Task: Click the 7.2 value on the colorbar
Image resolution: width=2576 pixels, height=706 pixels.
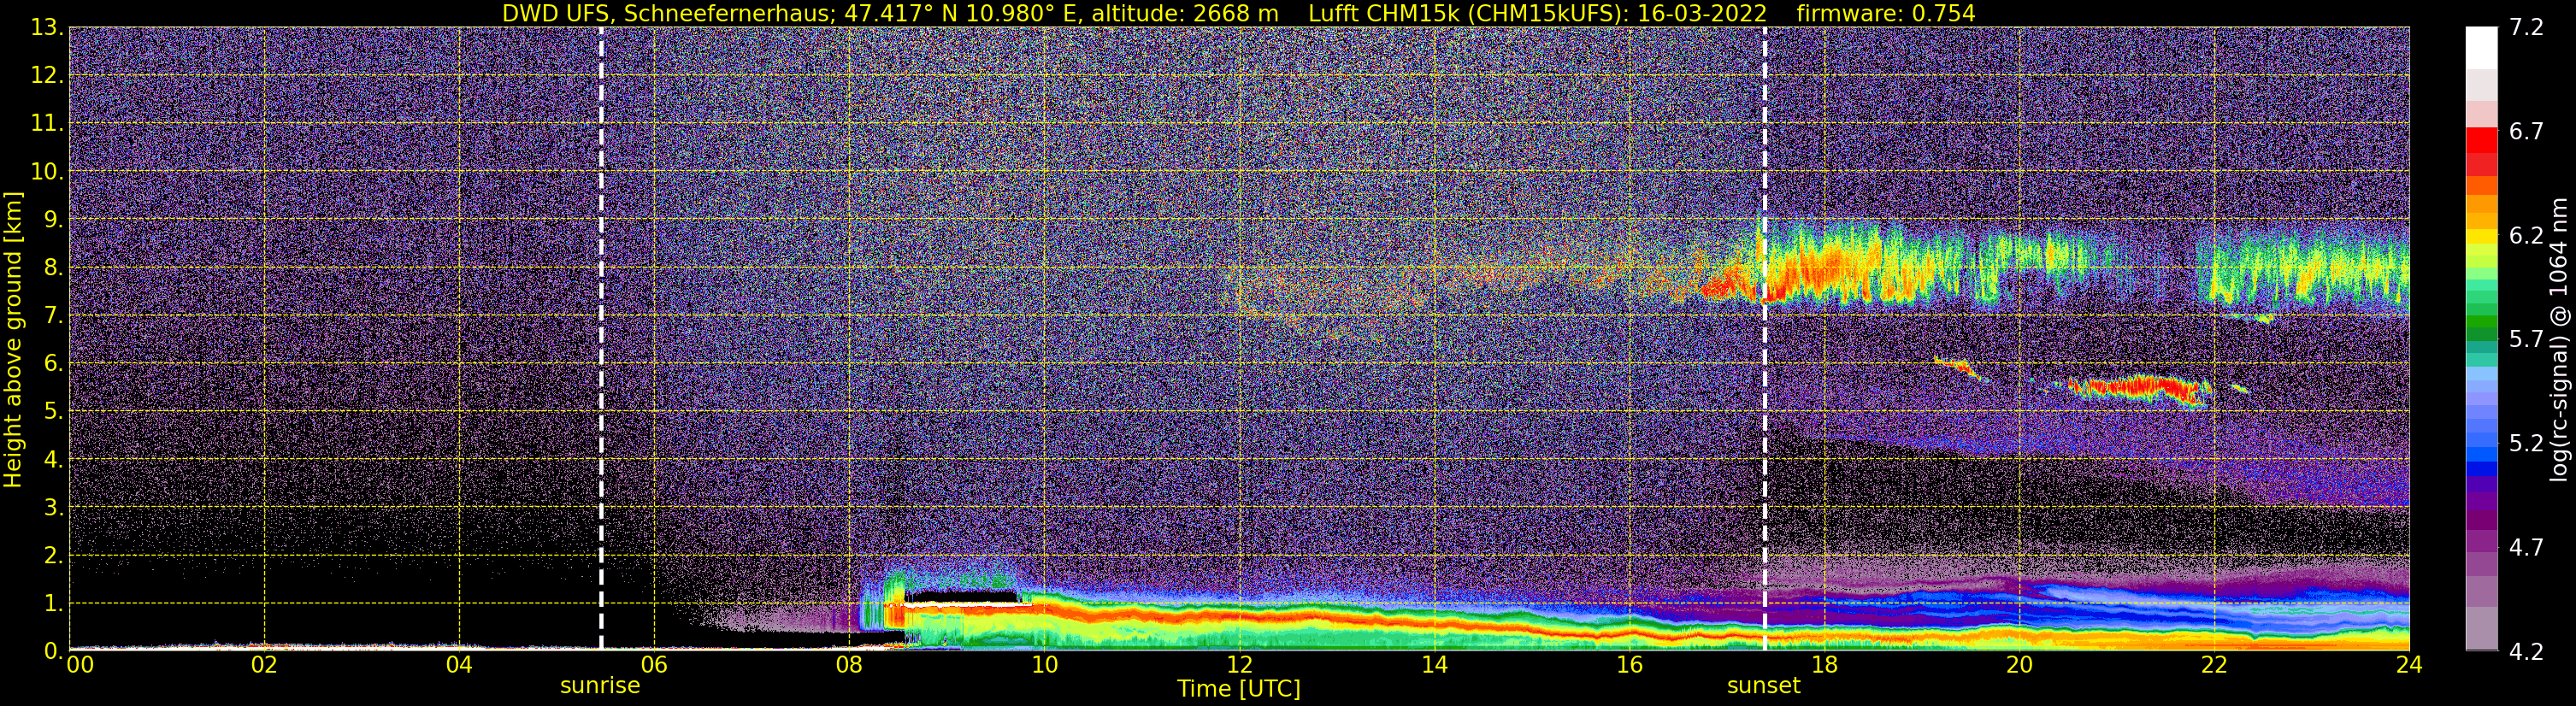Action: click(x=2526, y=28)
